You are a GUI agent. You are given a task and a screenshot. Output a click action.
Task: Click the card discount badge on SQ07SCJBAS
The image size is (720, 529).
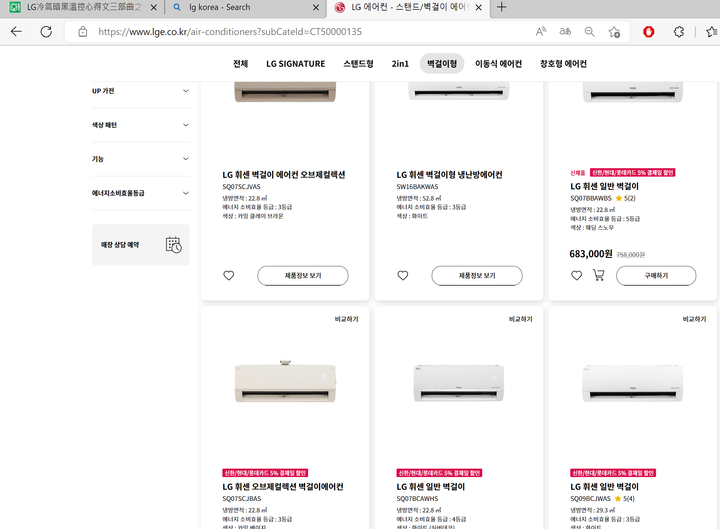(265, 473)
